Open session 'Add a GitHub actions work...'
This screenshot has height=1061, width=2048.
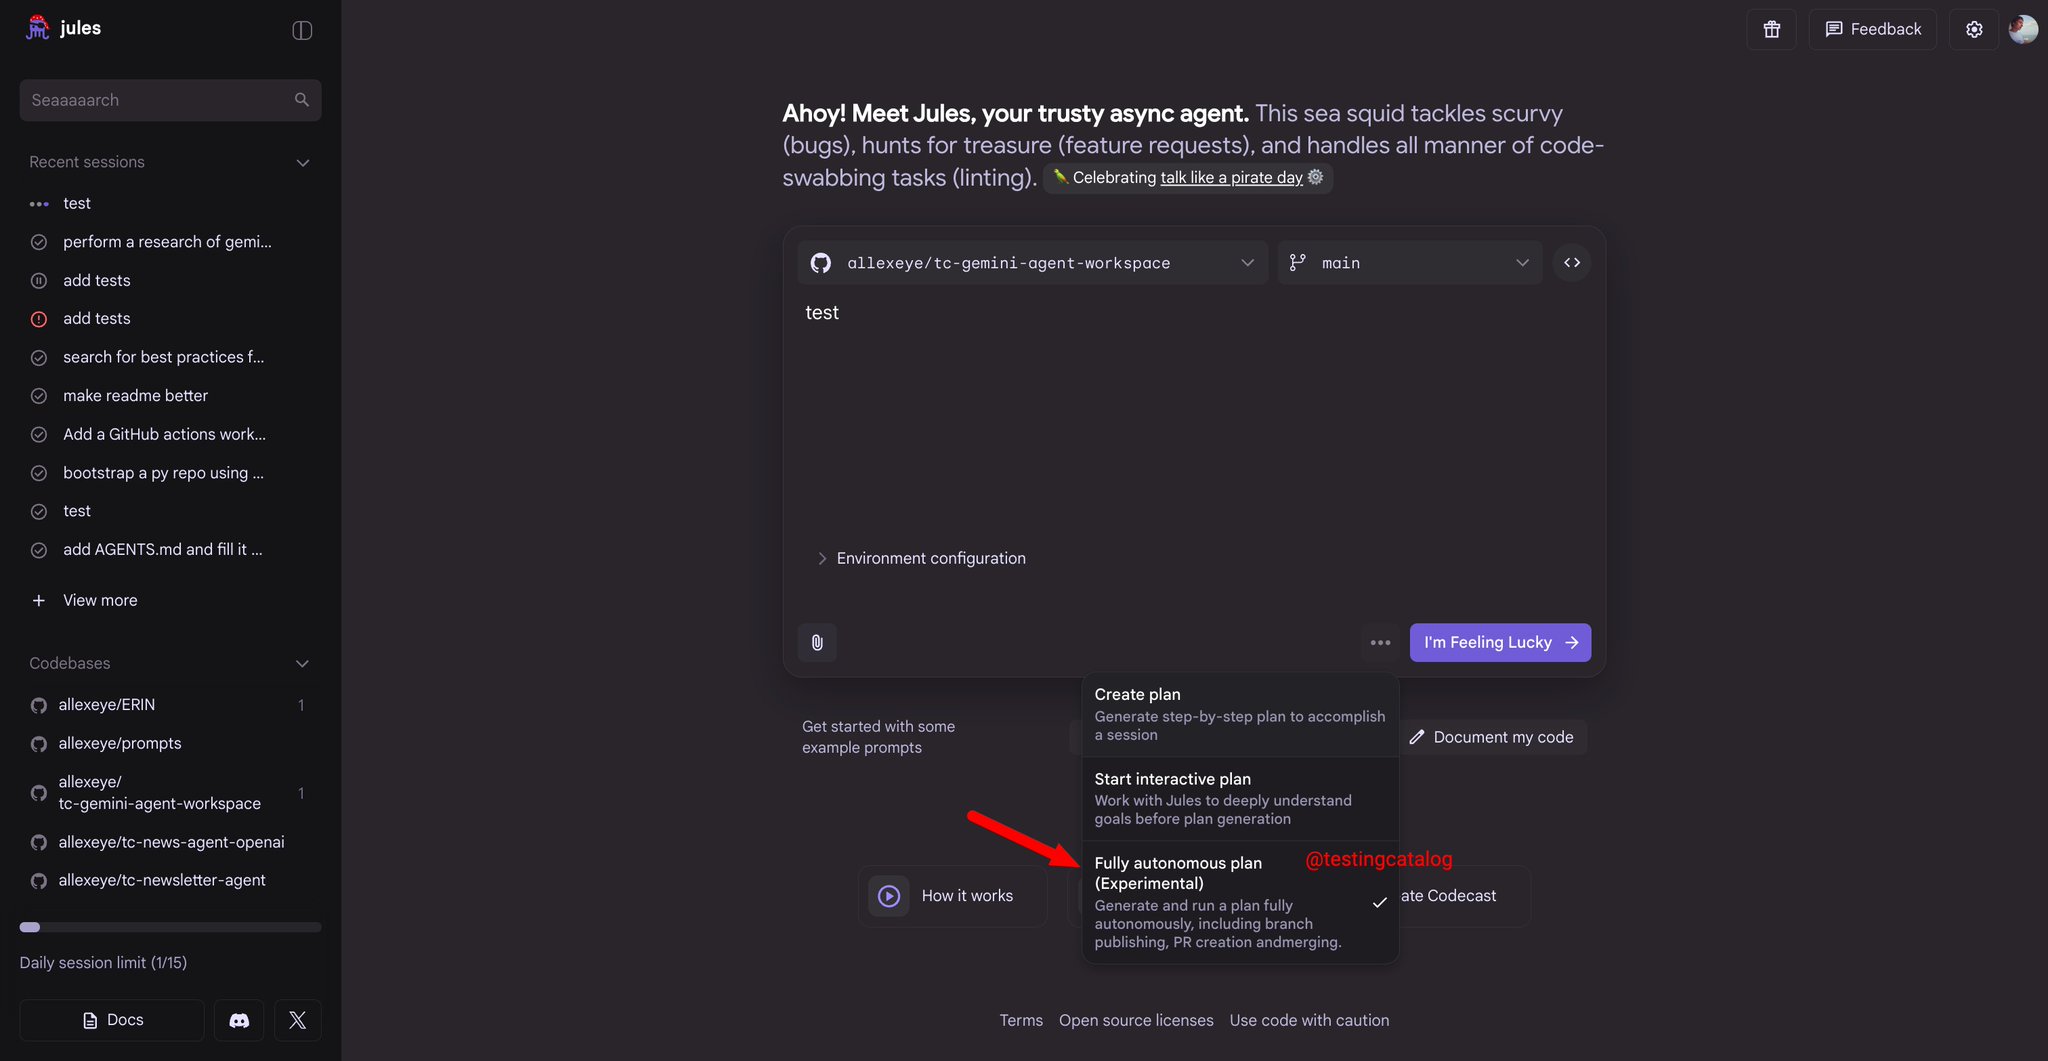point(164,434)
